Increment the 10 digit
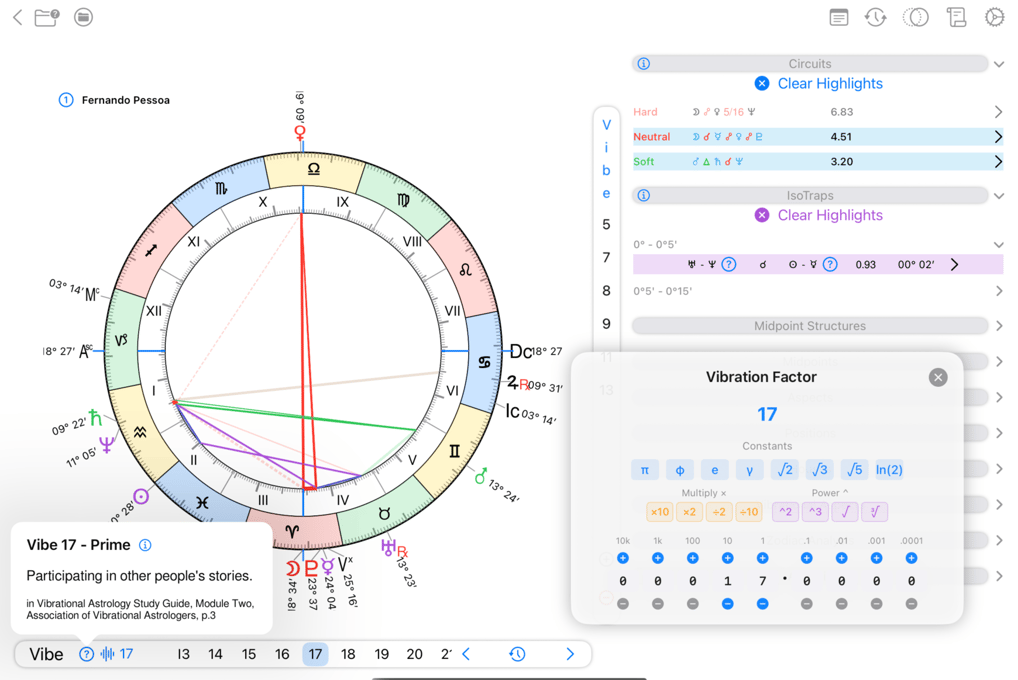Viewport: 1018px width, 680px height. (727, 558)
